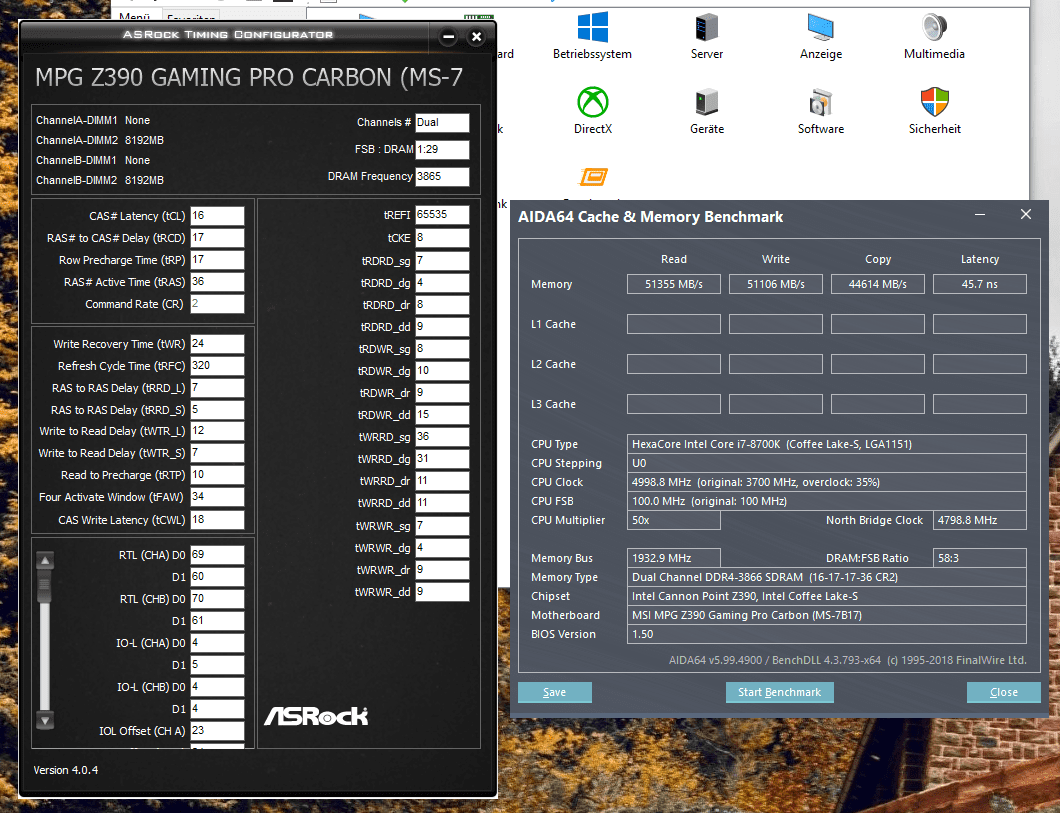
Task: Click the Refresh Cycle Time (tRFC) field
Action: click(x=217, y=366)
